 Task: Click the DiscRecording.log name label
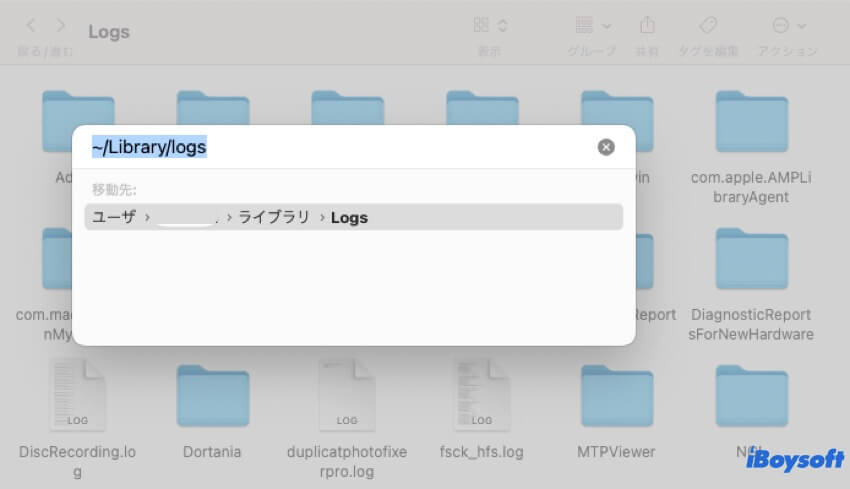(78, 461)
